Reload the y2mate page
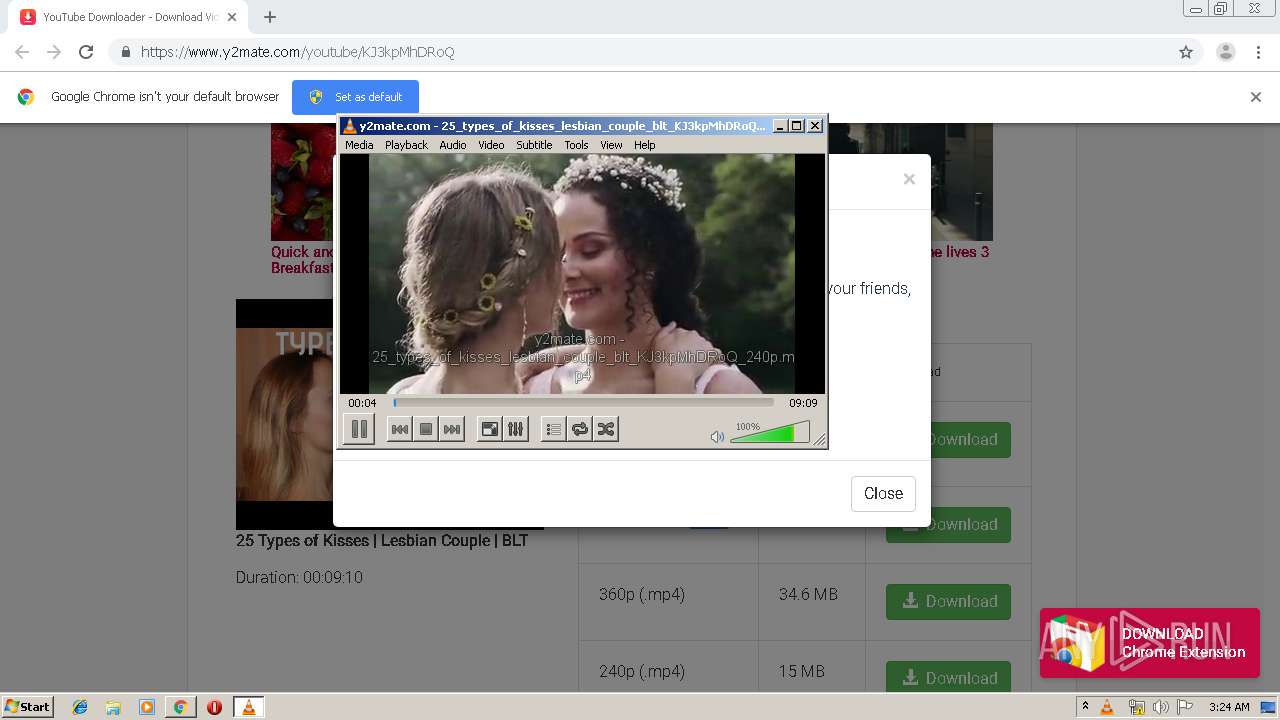This screenshot has width=1280, height=720. (x=86, y=52)
